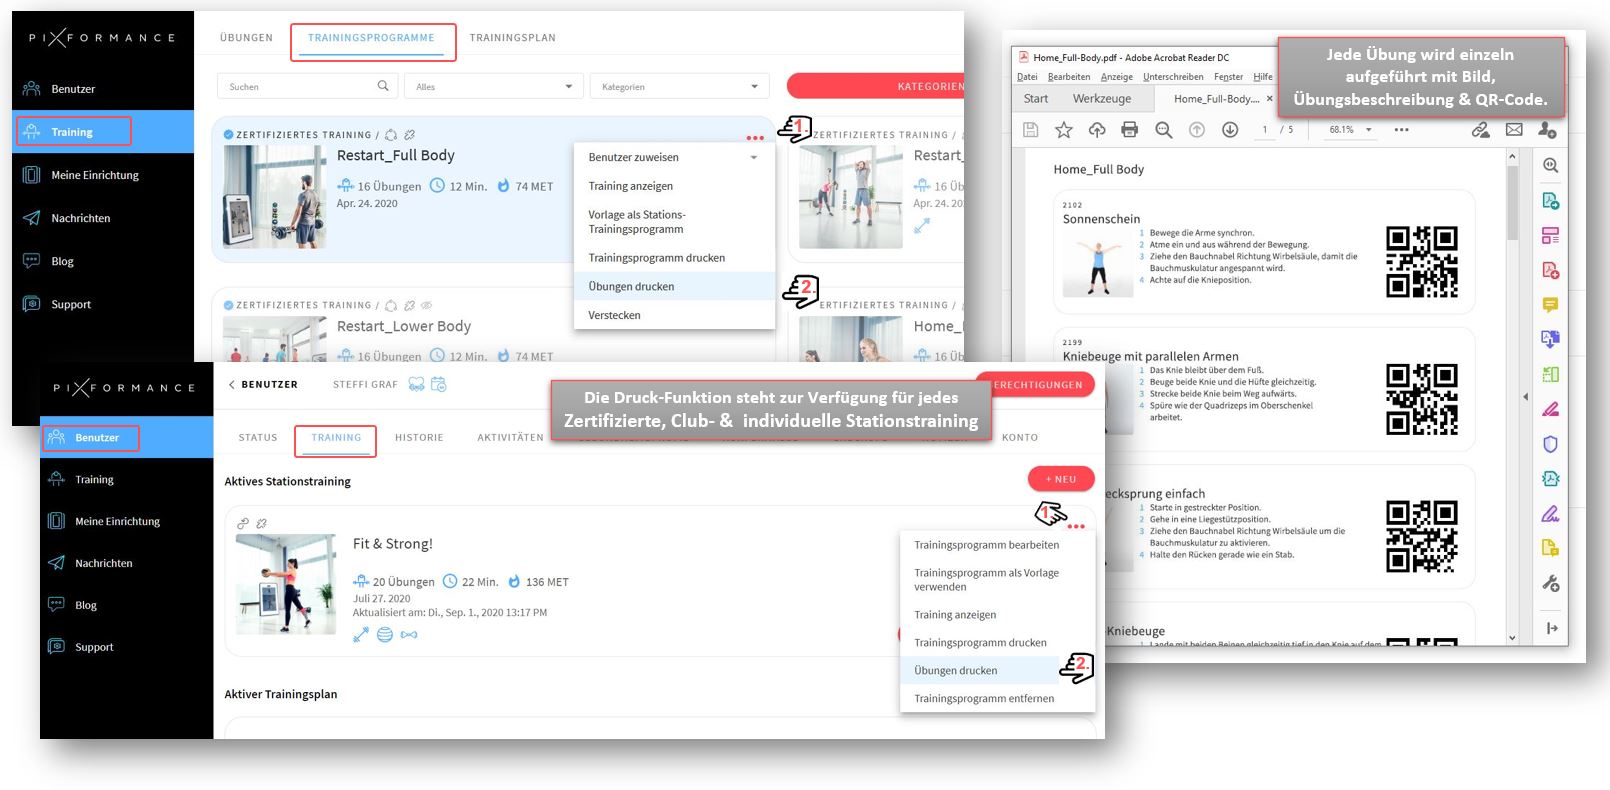Go to previous page with Acrobat up arrow
Viewport: 1610px width, 790px height.
1197,130
